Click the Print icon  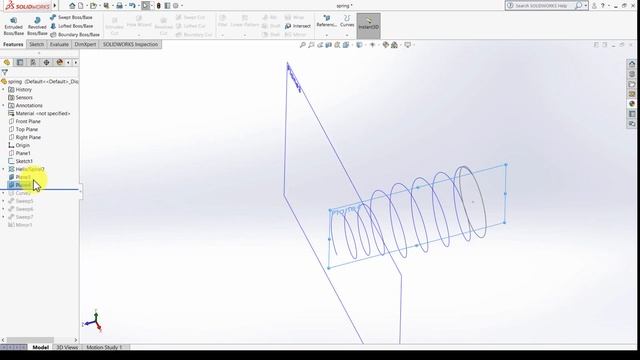119,6
